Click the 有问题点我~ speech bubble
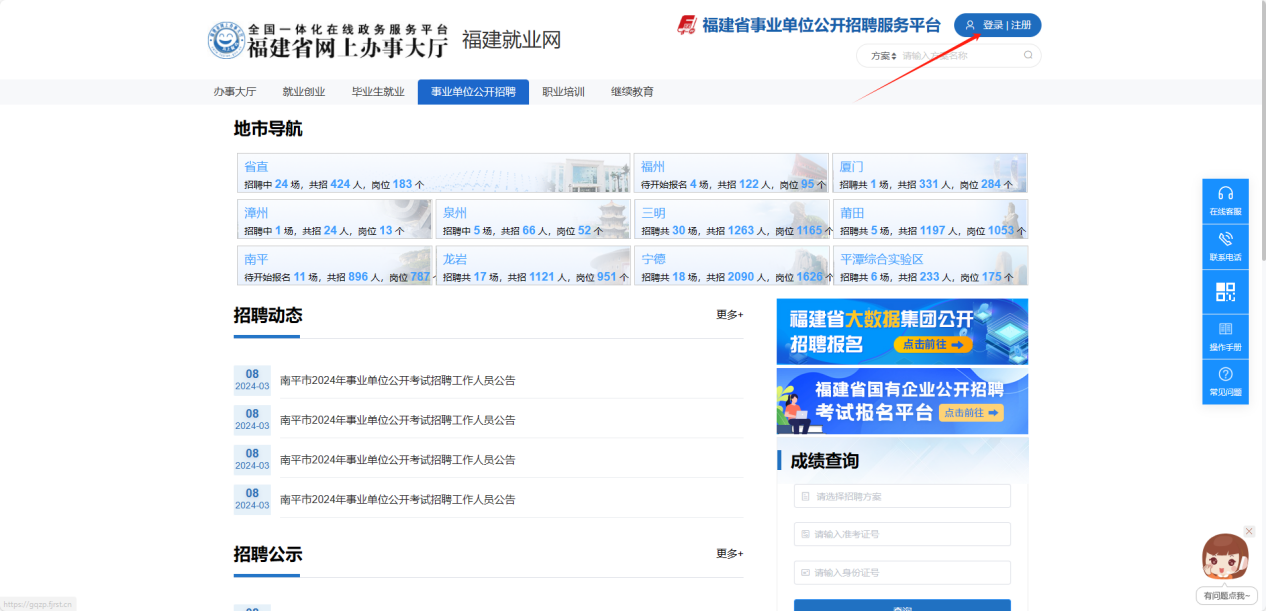Image resolution: width=1266 pixels, height=611 pixels. [1226, 595]
